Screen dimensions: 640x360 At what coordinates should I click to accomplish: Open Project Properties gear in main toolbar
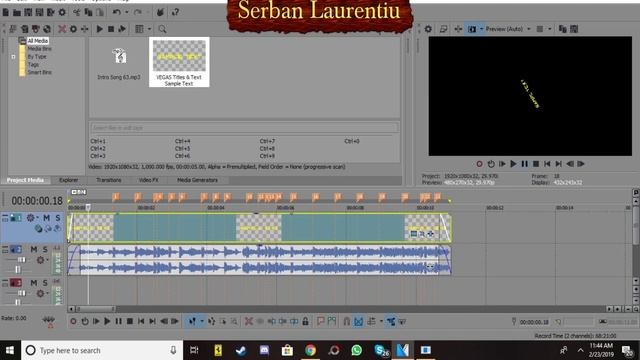[62, 13]
